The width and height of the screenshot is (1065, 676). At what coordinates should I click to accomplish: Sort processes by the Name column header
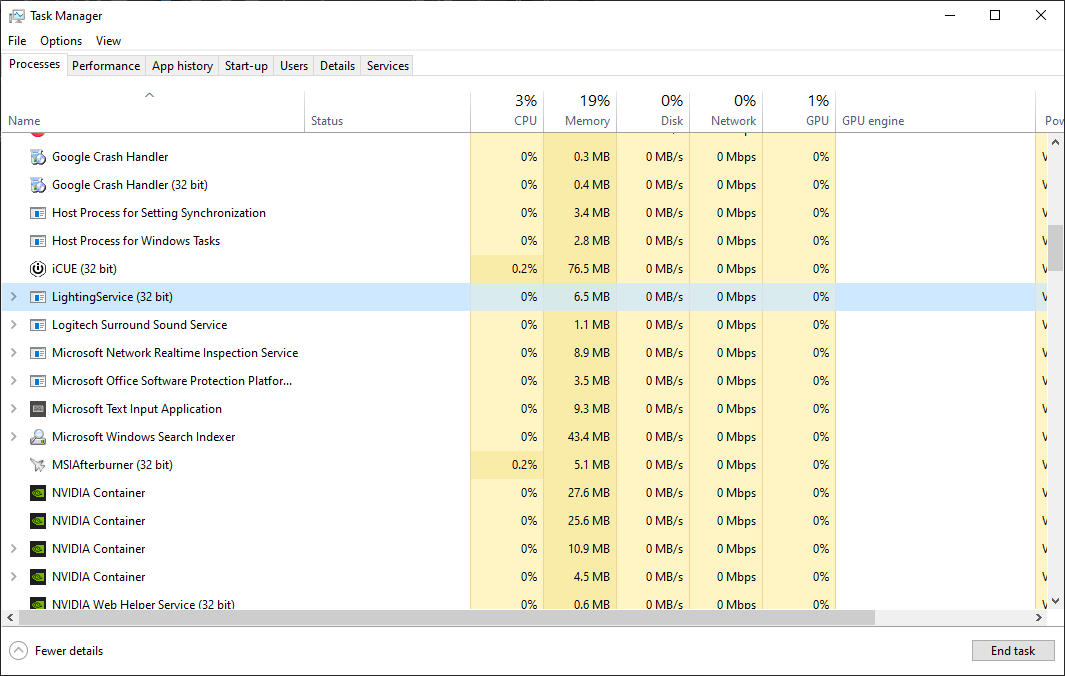[153, 111]
